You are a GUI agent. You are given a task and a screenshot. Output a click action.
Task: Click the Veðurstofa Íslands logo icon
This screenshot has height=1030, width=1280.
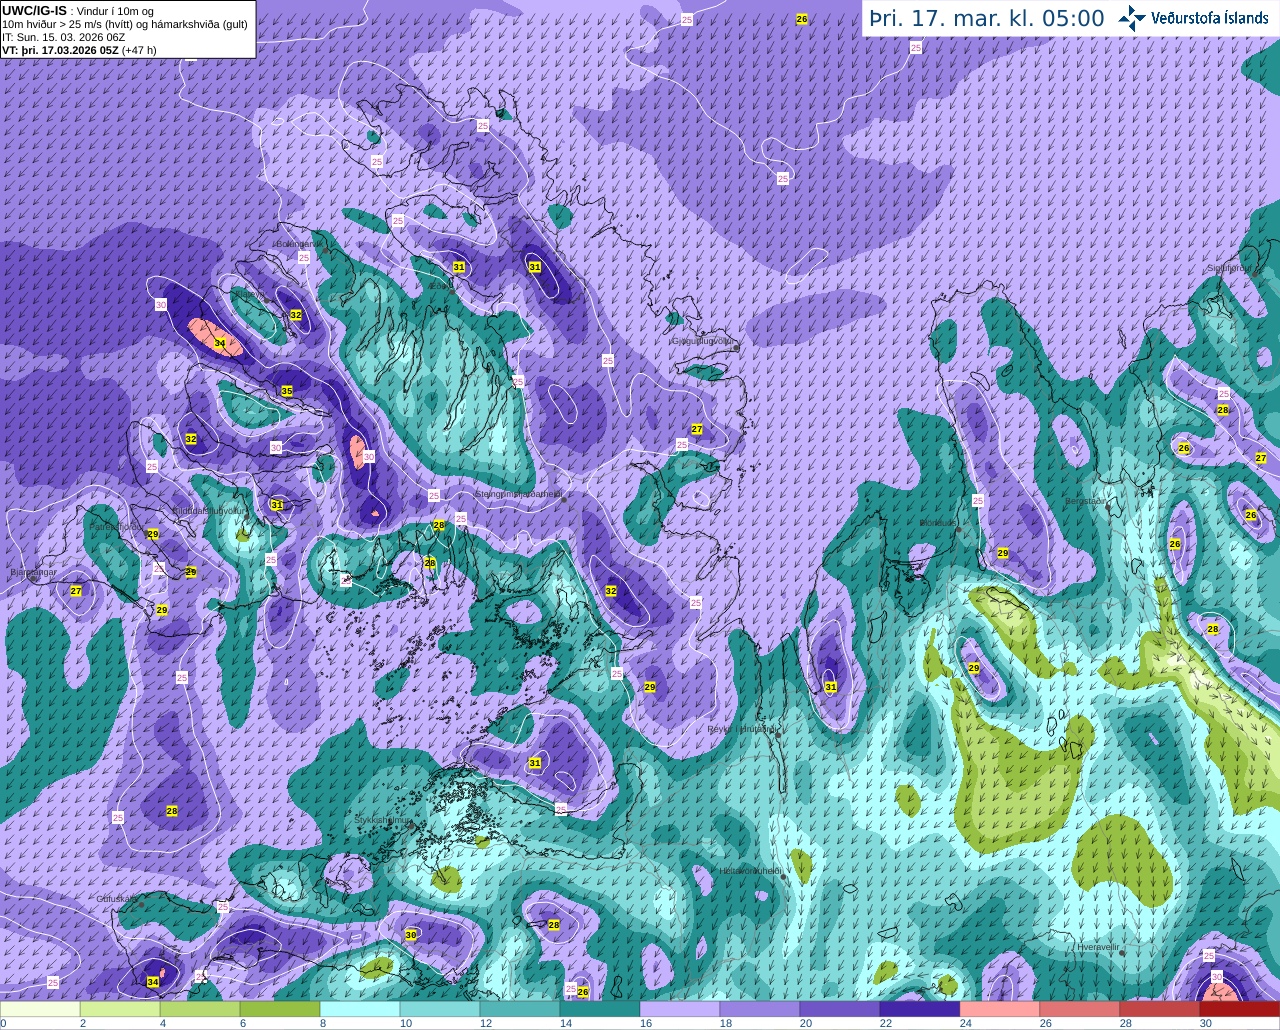(x=1131, y=18)
